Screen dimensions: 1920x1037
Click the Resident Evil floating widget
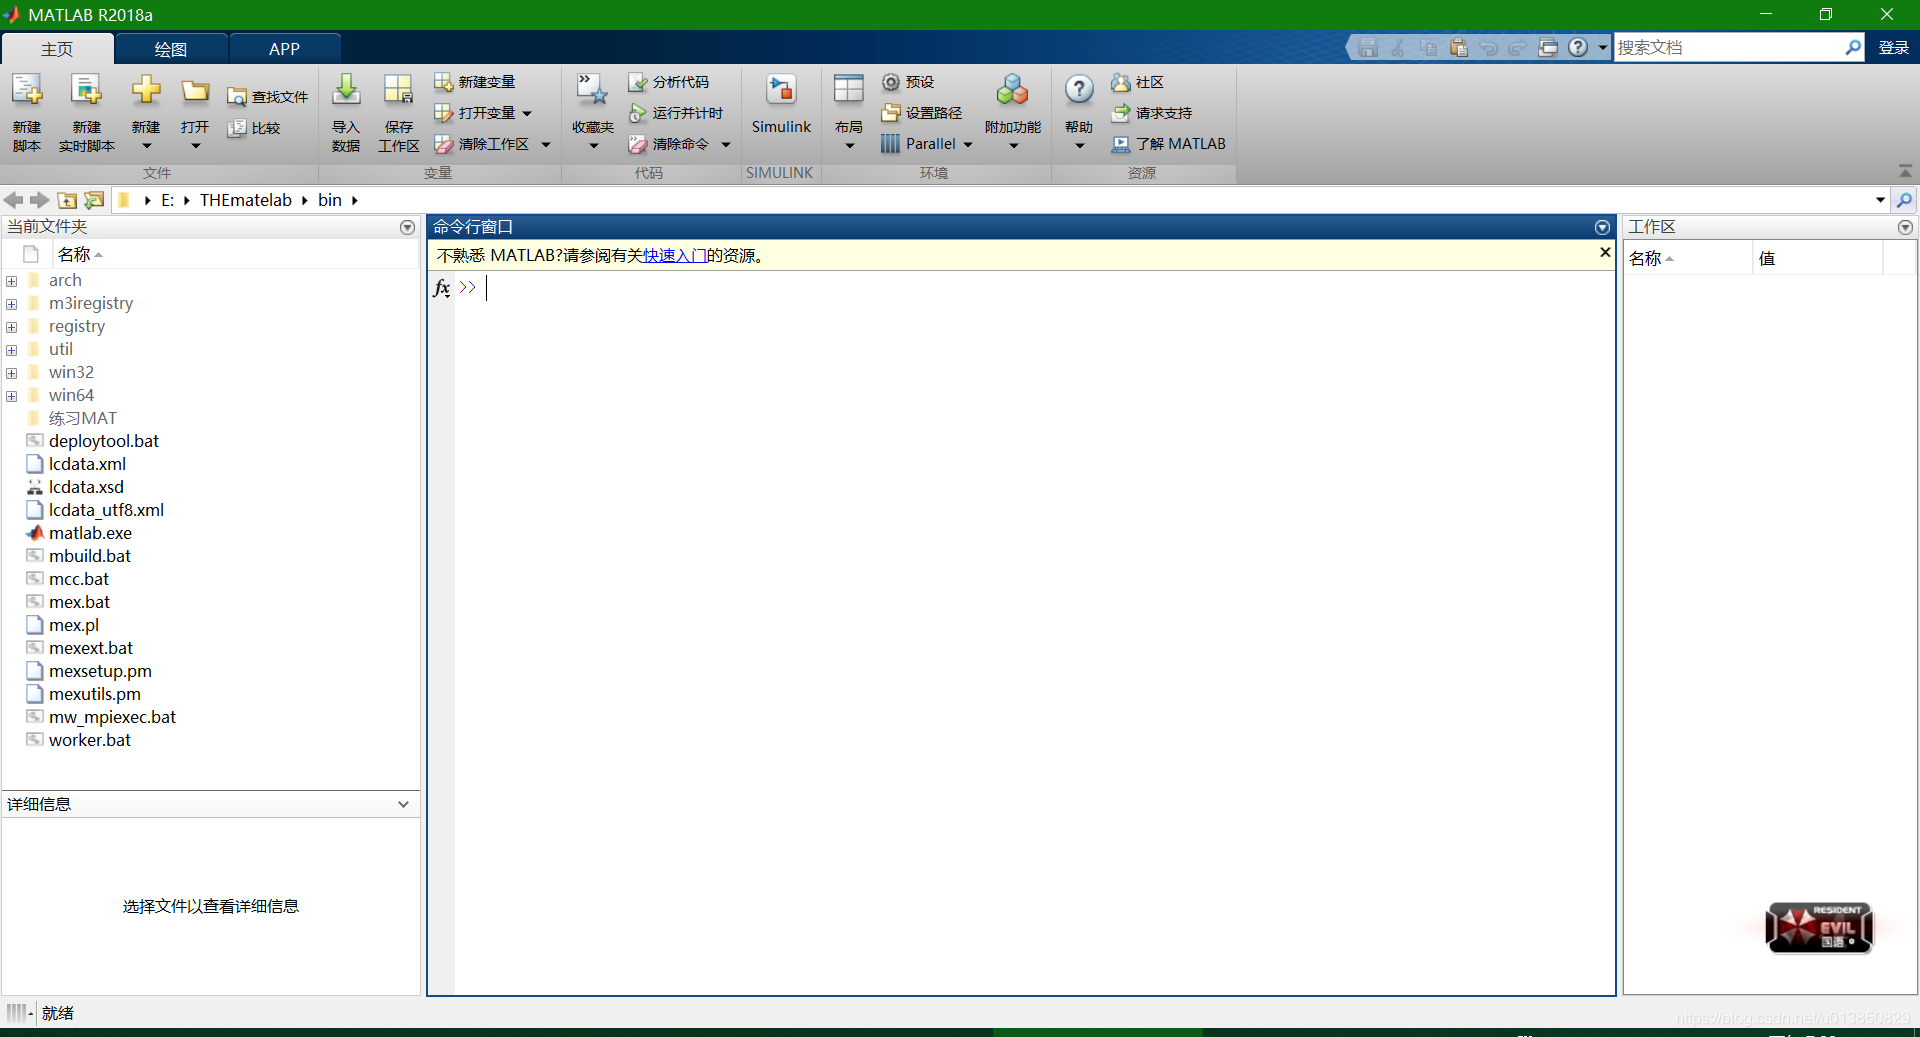1818,927
